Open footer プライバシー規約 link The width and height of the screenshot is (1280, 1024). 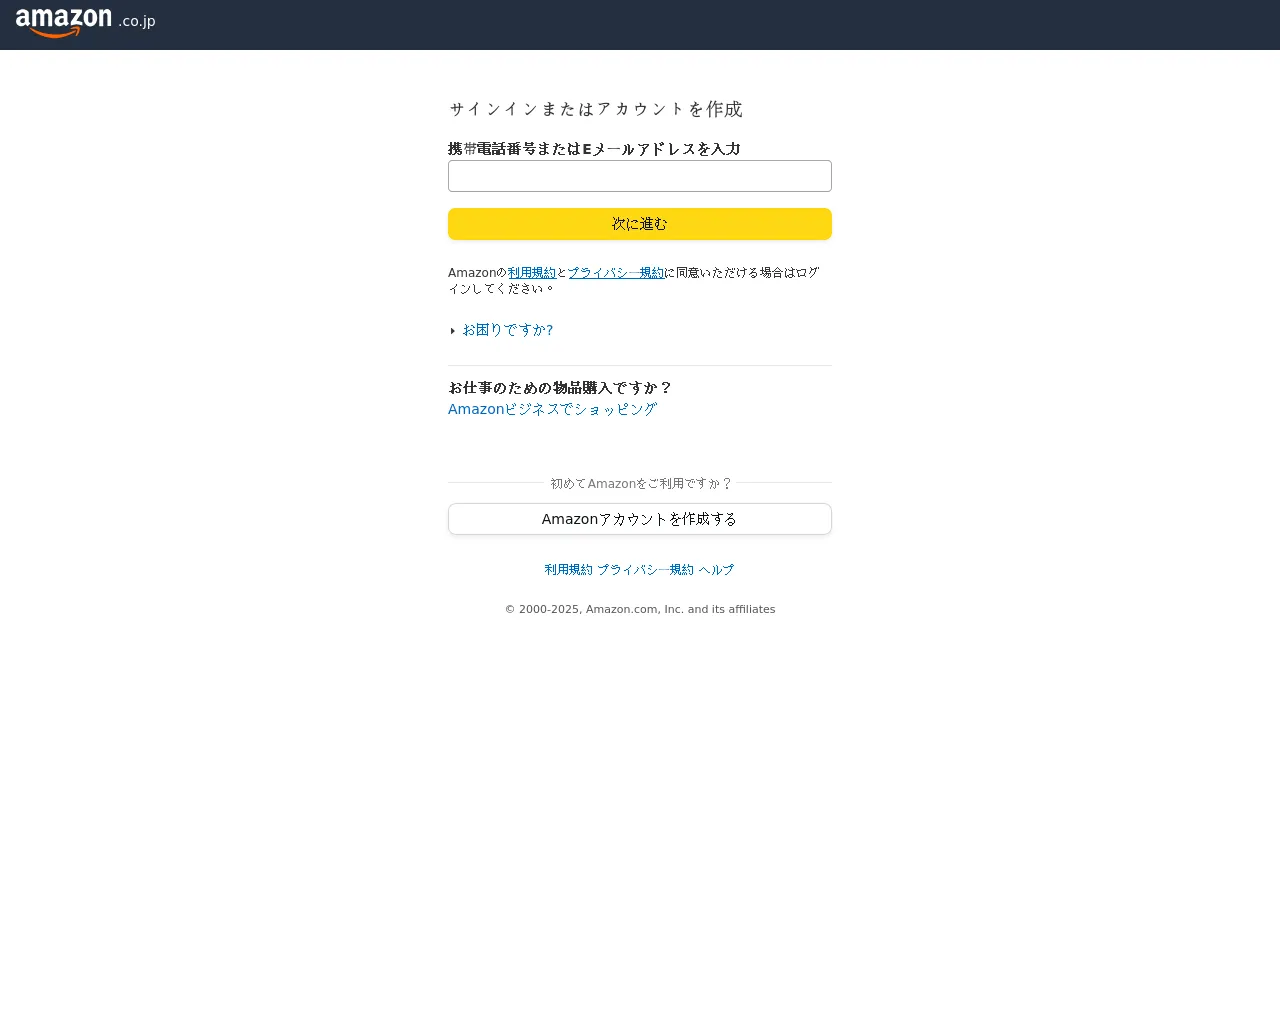(645, 570)
